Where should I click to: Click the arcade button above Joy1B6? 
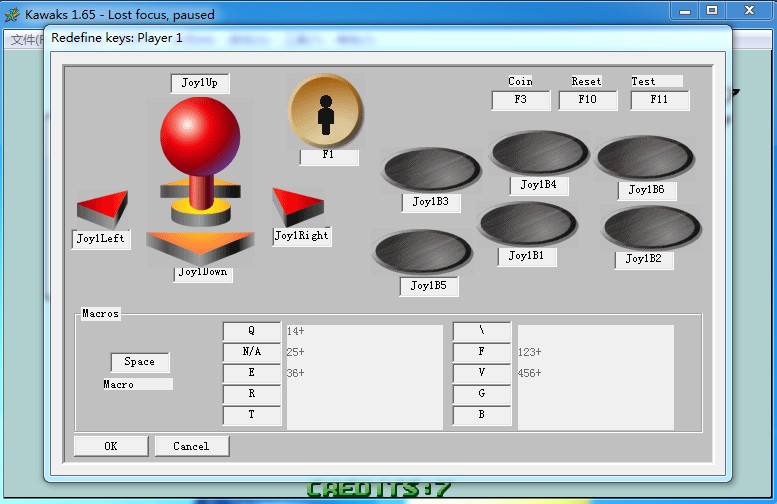[645, 158]
